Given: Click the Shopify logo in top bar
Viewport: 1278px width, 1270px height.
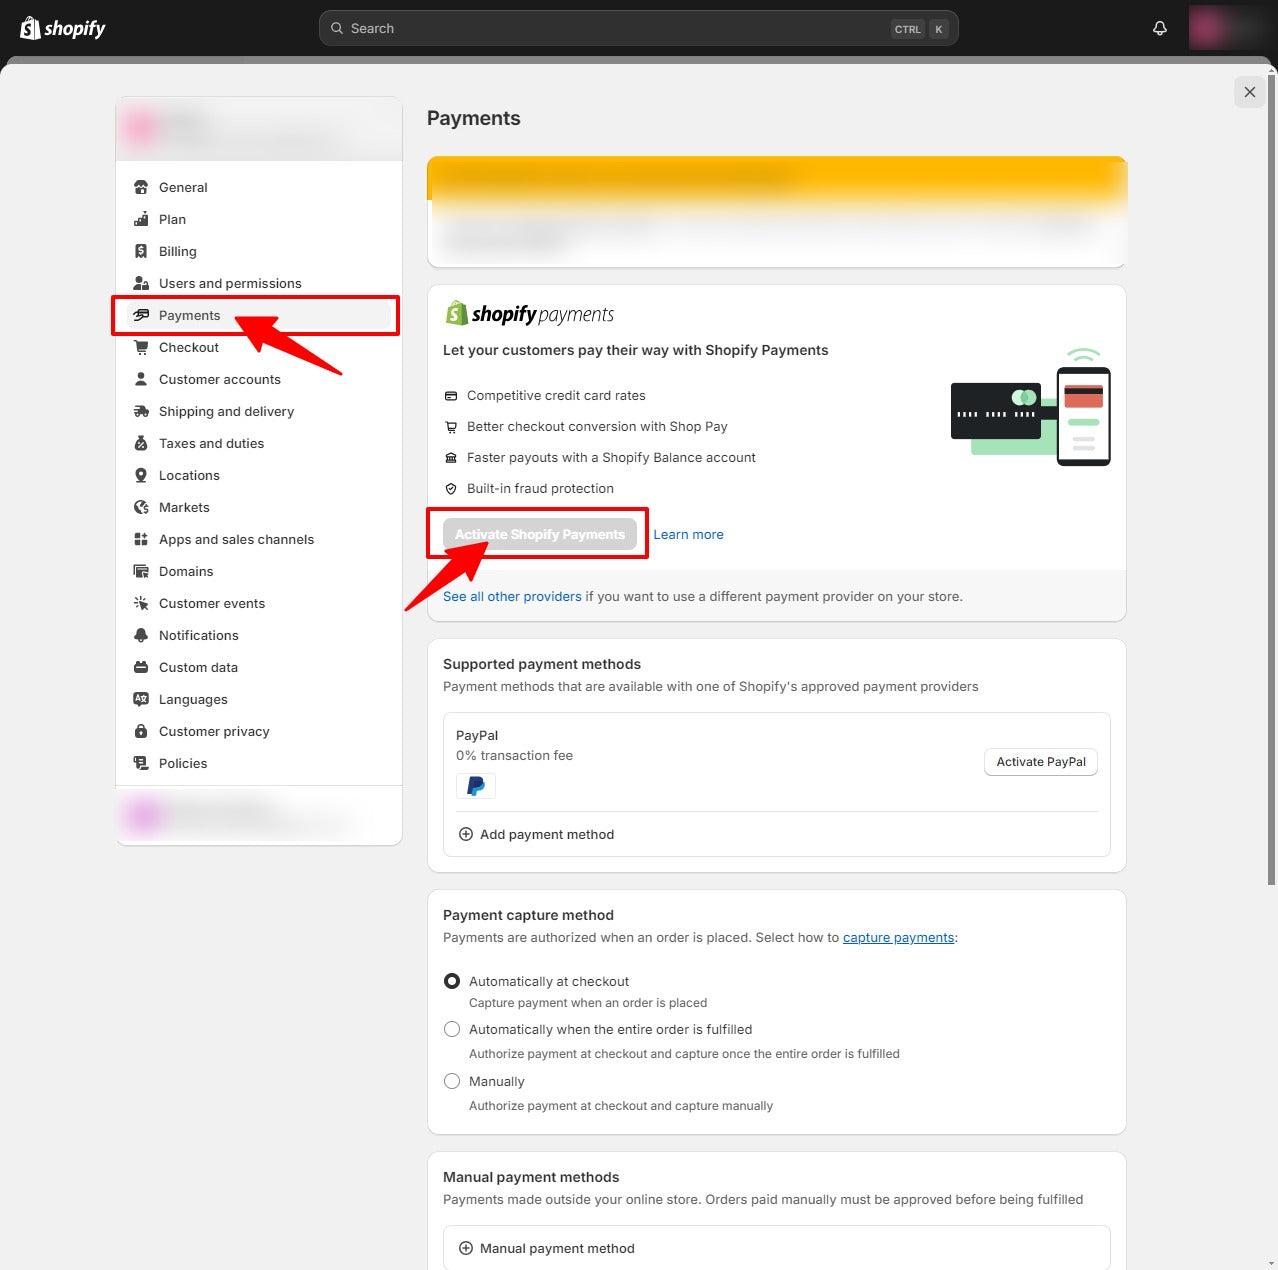Looking at the screenshot, I should pos(63,28).
